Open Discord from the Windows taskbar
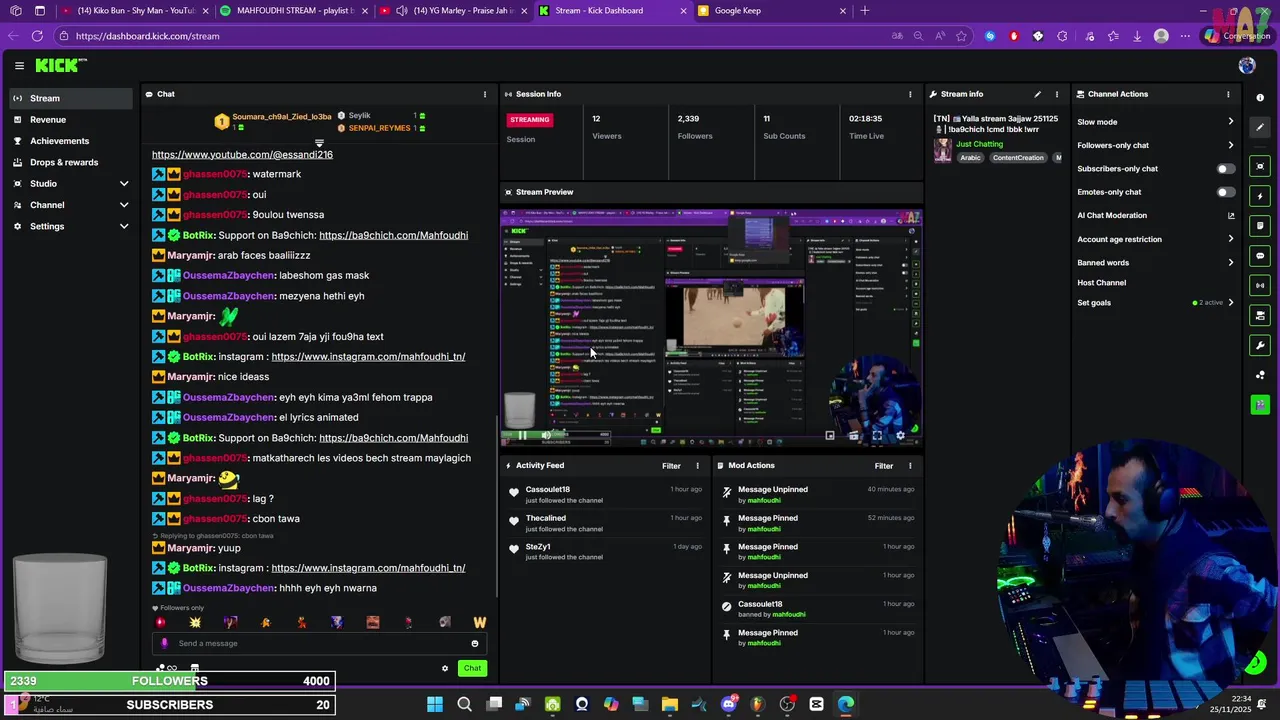 729,704
